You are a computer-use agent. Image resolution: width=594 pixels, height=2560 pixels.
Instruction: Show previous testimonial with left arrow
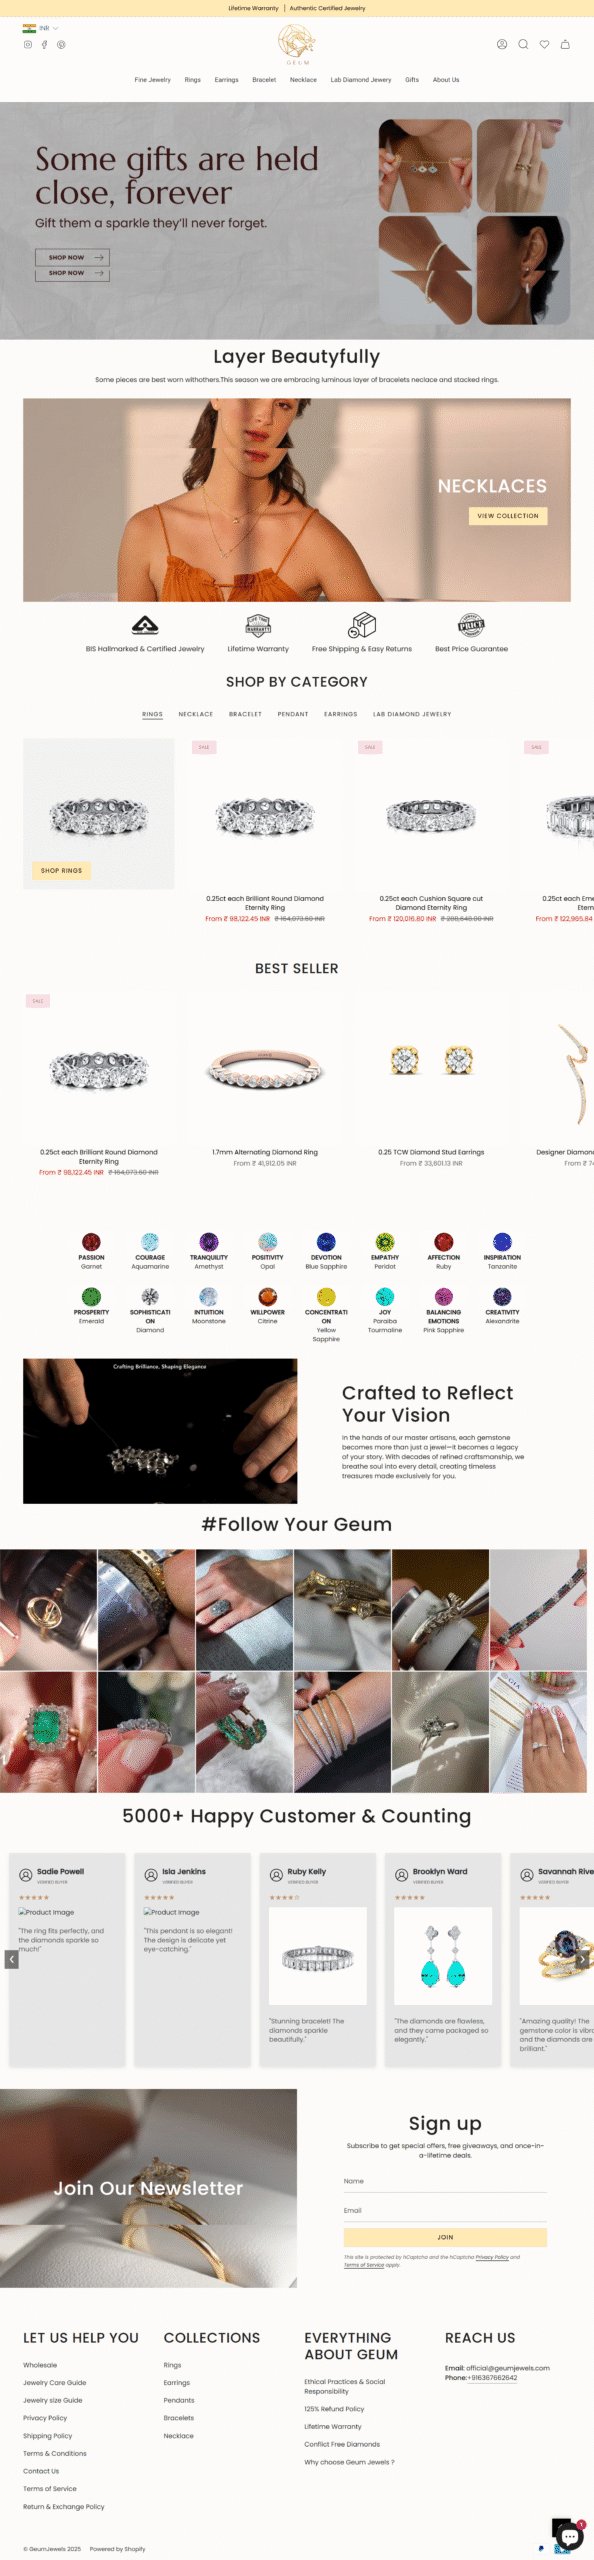(x=11, y=1959)
